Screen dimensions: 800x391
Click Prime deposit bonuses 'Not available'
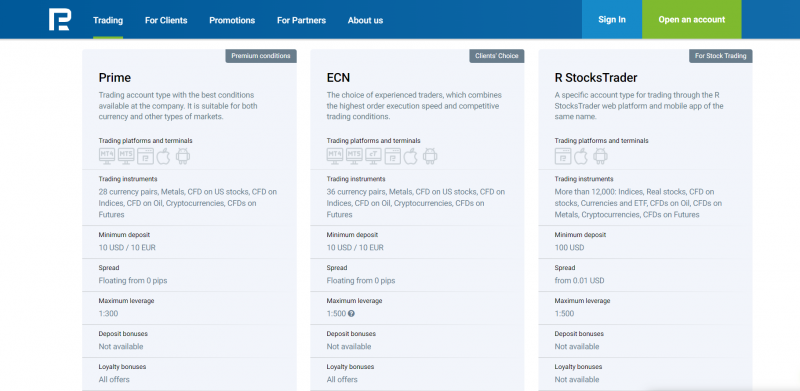(121, 347)
